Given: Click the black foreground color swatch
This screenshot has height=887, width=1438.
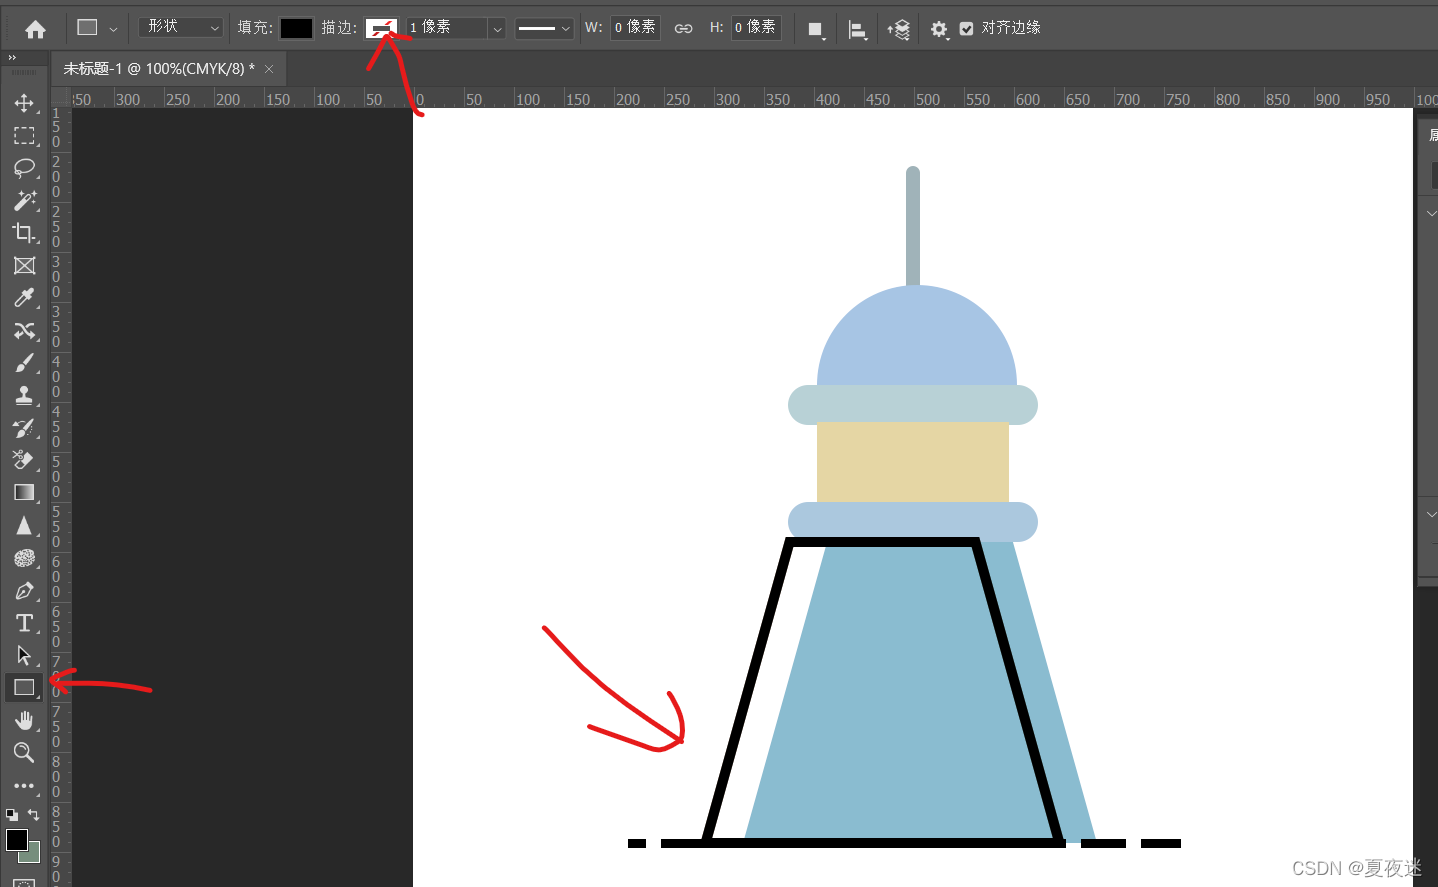Looking at the screenshot, I should pyautogui.click(x=17, y=840).
